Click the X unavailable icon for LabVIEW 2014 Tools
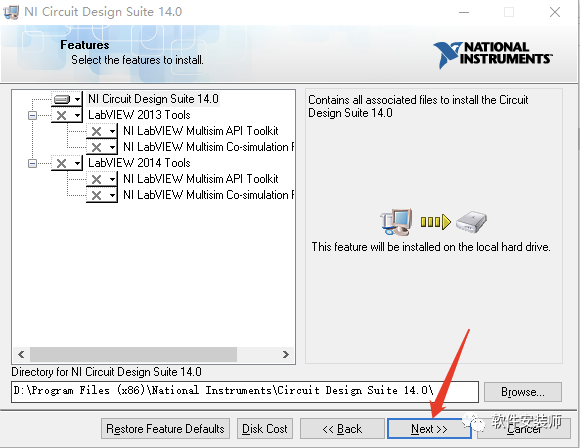This screenshot has height=448, width=580. (61, 163)
